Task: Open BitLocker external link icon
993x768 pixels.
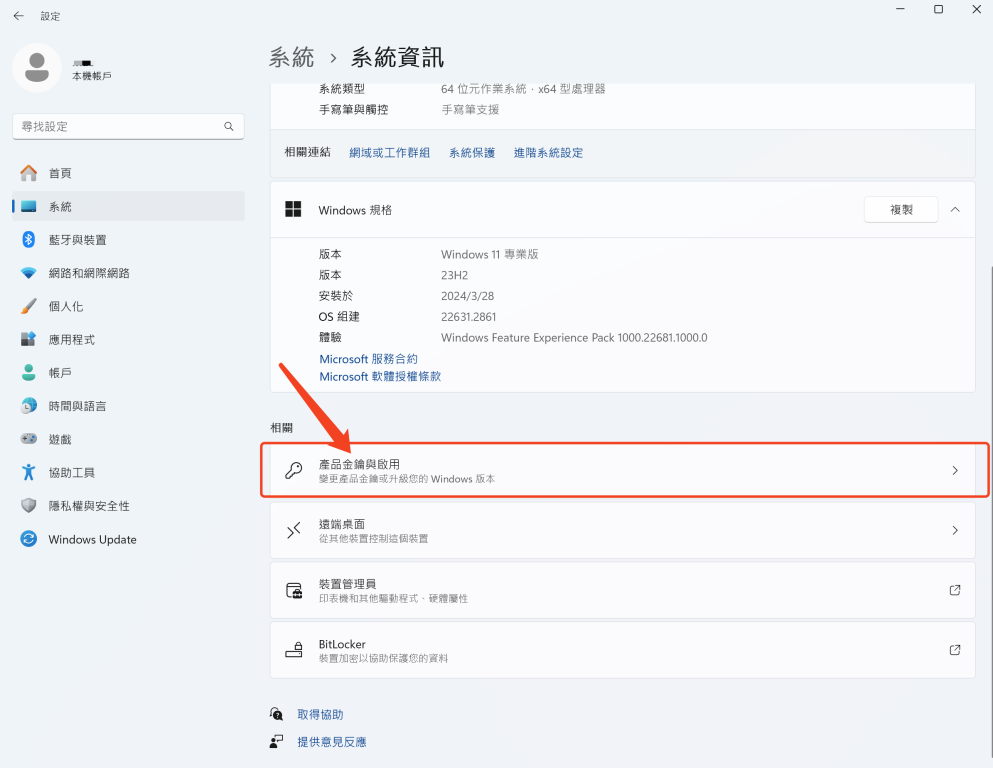Action: click(x=955, y=650)
